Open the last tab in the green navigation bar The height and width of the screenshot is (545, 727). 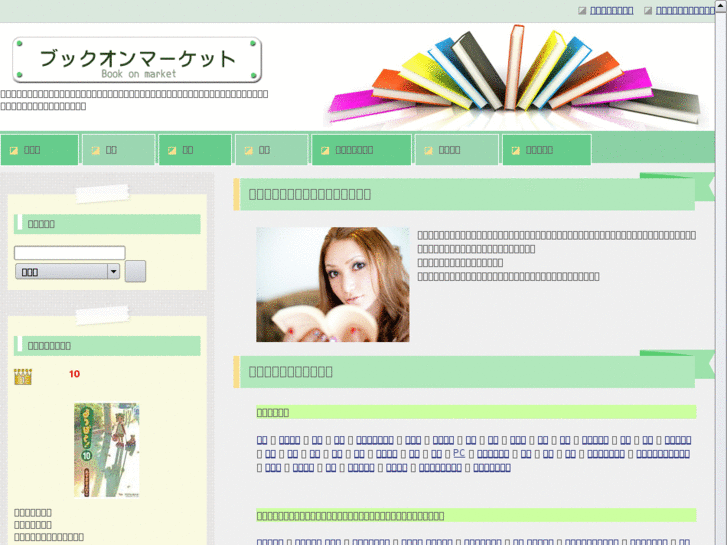(547, 150)
